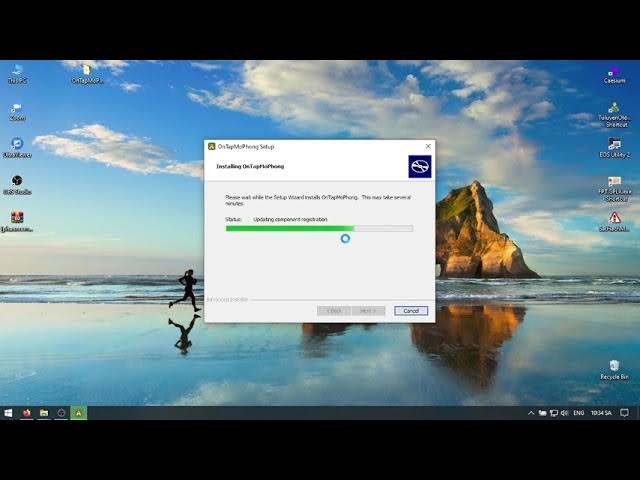Open the This PC desktop icon
Screen dimensions: 640x480
tap(16, 71)
